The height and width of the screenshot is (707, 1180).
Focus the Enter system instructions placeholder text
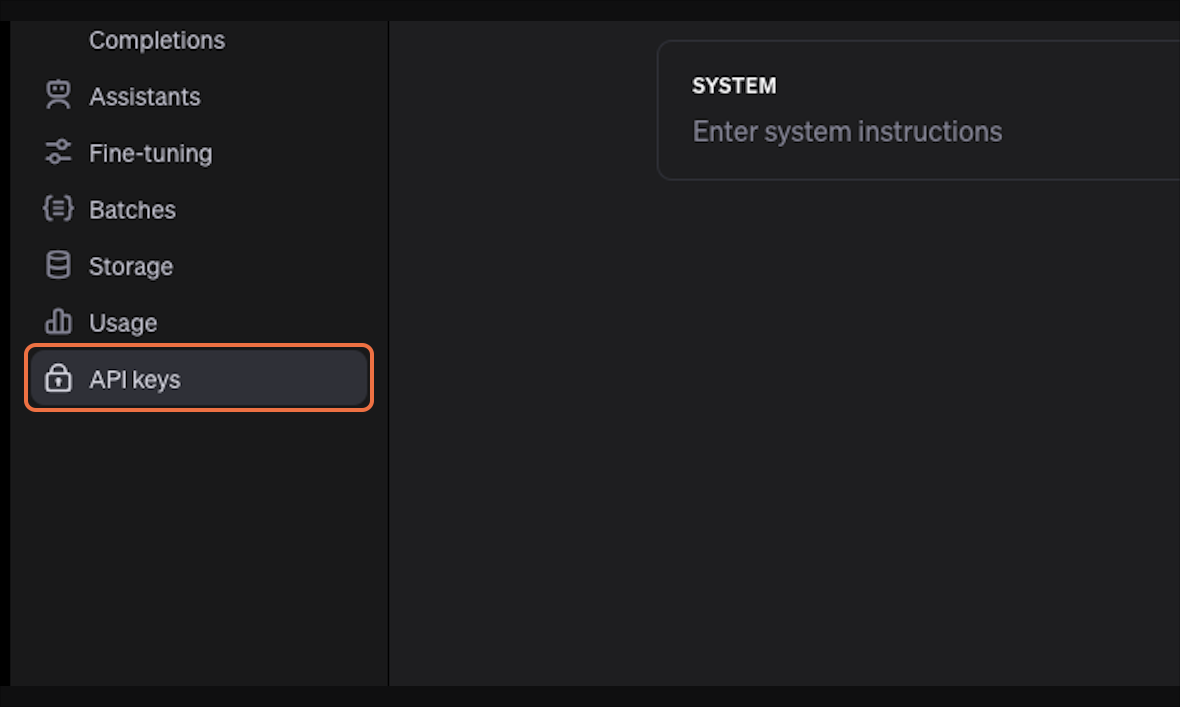[x=847, y=131]
